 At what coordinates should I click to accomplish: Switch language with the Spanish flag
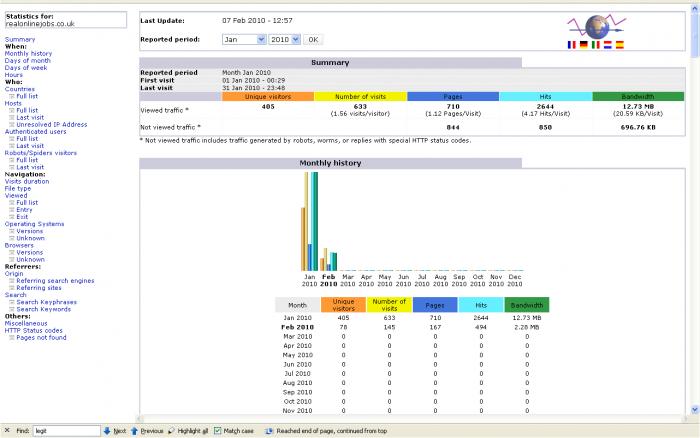pos(619,45)
